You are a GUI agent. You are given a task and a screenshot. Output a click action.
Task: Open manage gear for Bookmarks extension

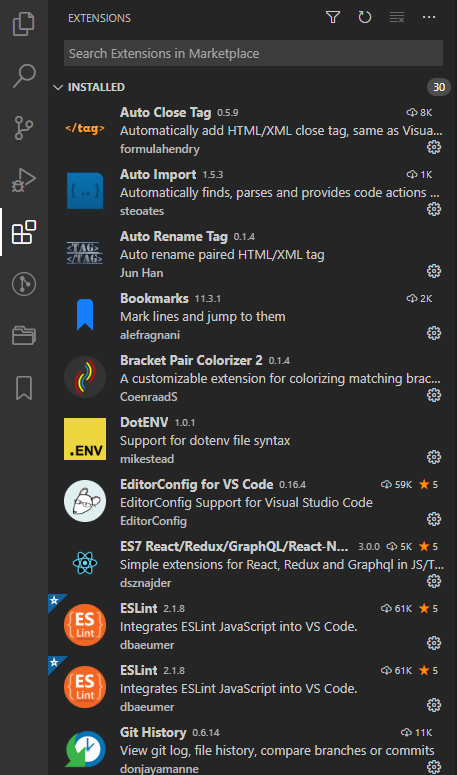tap(434, 333)
